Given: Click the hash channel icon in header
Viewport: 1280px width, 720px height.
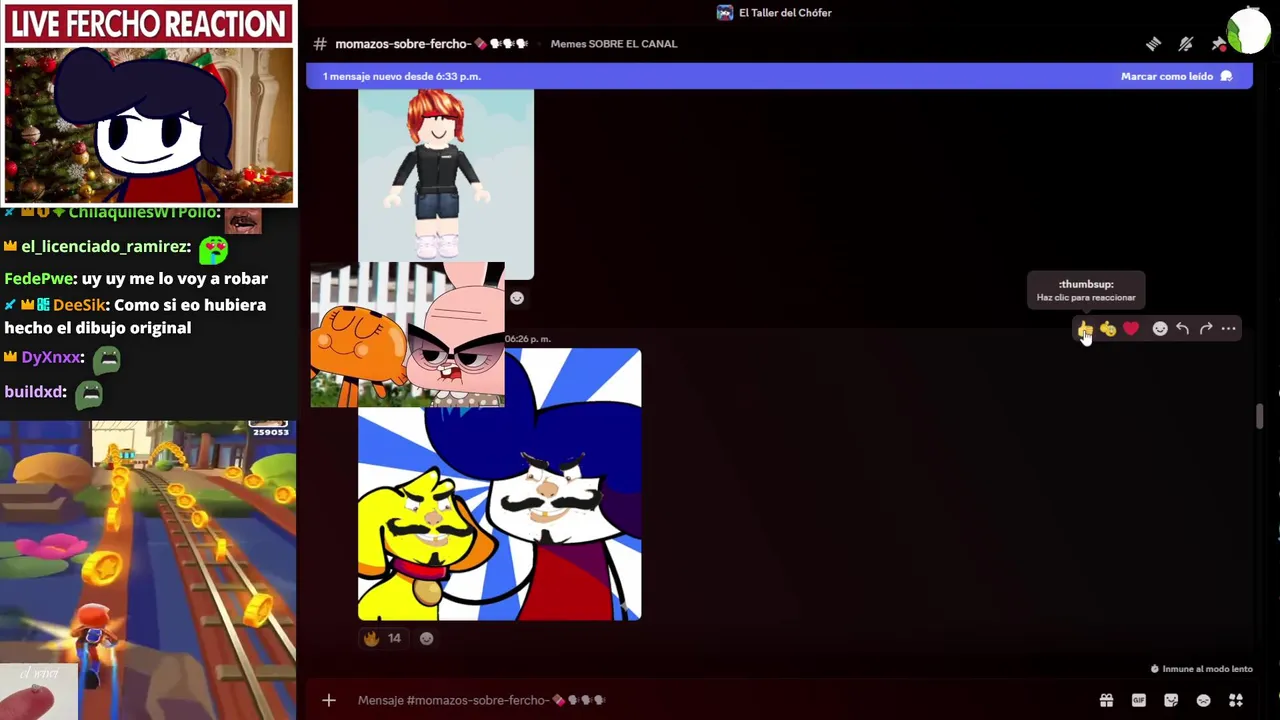Looking at the screenshot, I should 320,44.
